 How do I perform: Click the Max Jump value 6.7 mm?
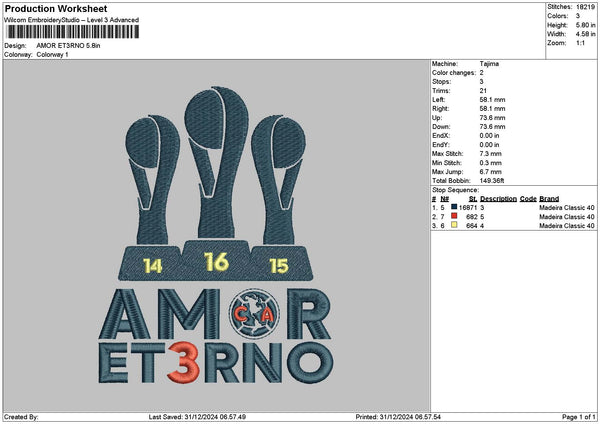click(491, 172)
